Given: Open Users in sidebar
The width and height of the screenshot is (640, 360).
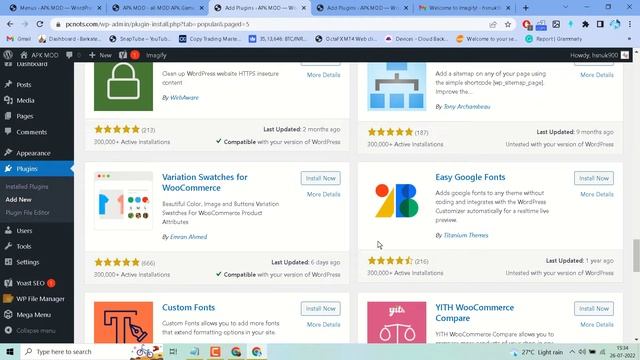Looking at the screenshot, I should tap(24, 231).
